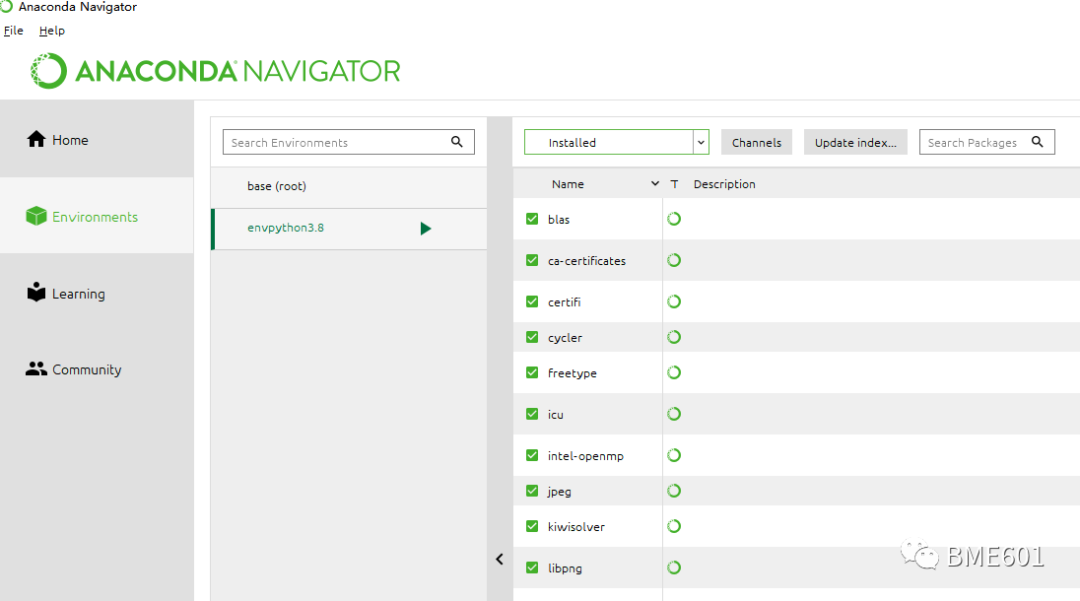Click the Home house icon

click(x=36, y=139)
